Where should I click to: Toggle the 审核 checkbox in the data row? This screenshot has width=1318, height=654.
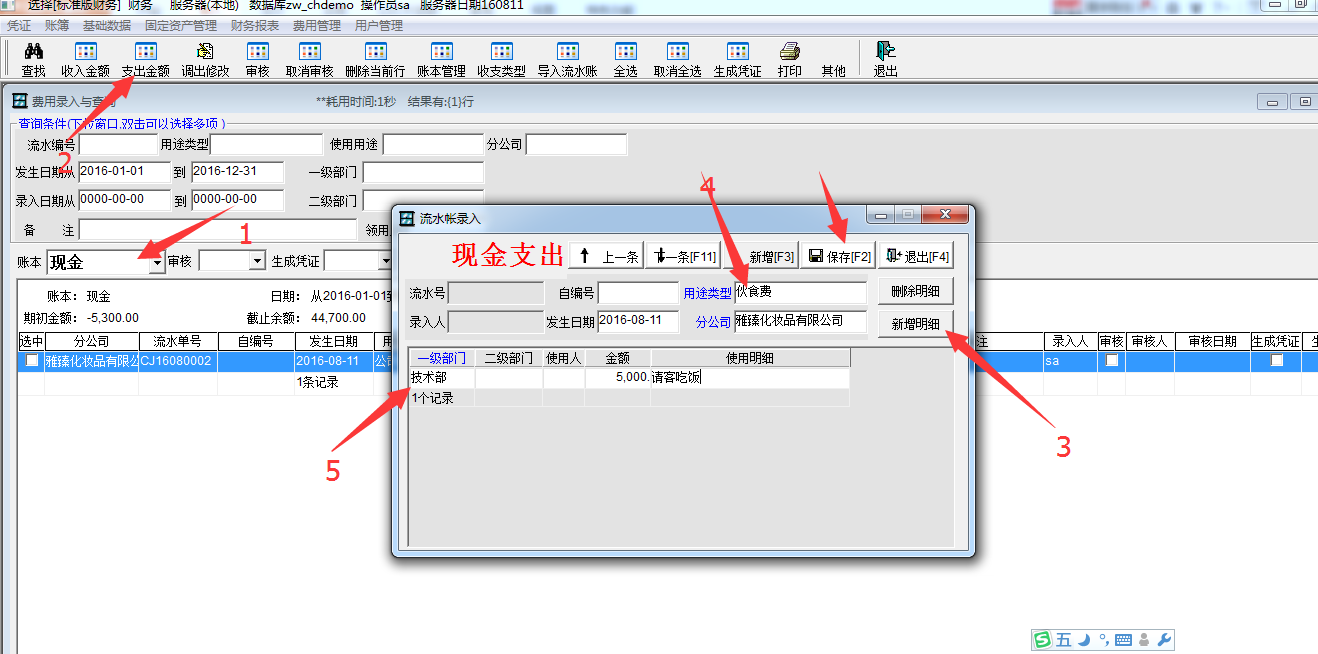(x=1111, y=361)
